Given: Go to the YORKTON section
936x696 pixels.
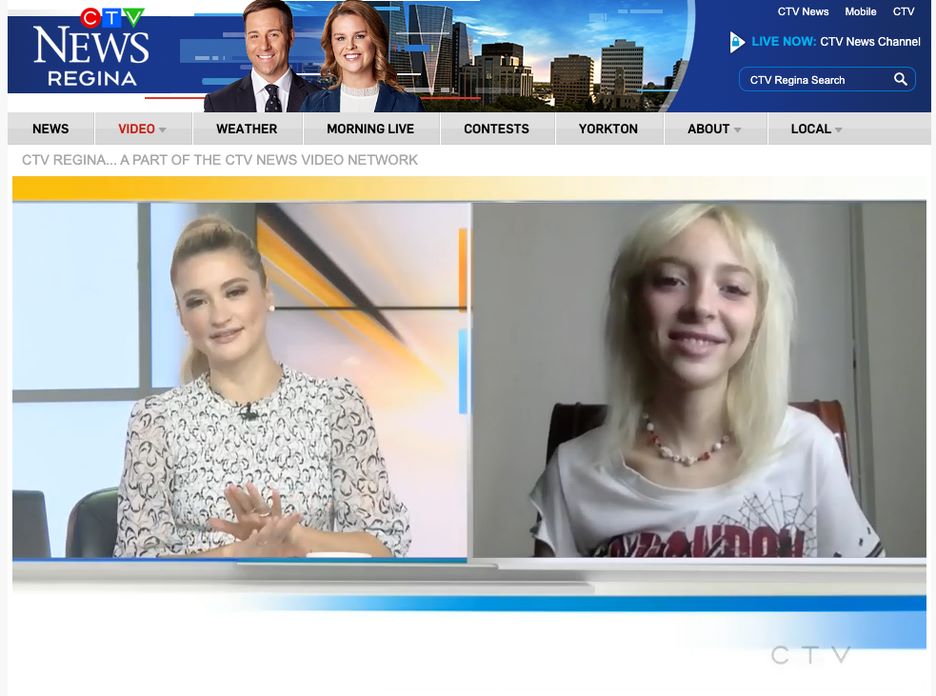Looking at the screenshot, I should [x=609, y=128].
